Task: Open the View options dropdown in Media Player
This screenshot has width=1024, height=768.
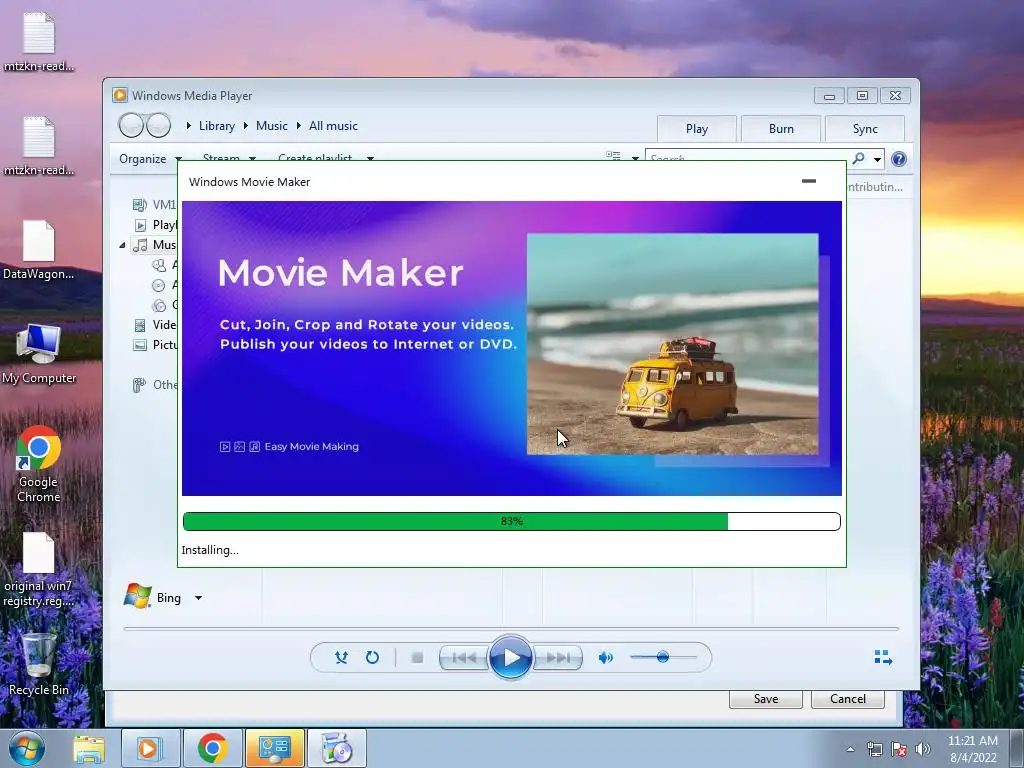Action: pos(635,159)
